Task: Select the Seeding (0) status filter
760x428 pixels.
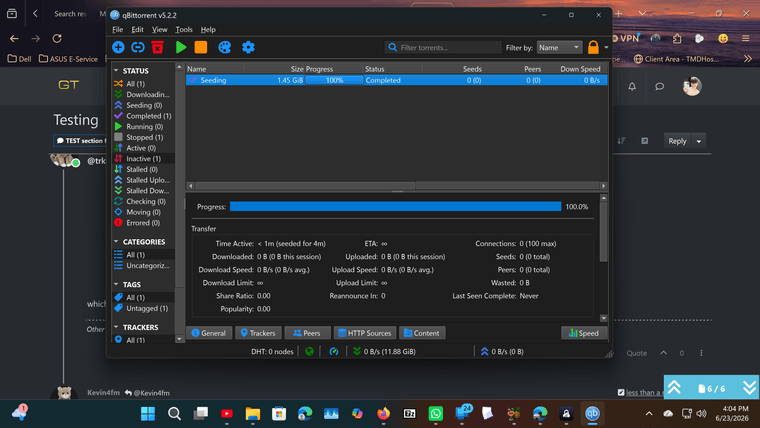Action: pos(143,105)
